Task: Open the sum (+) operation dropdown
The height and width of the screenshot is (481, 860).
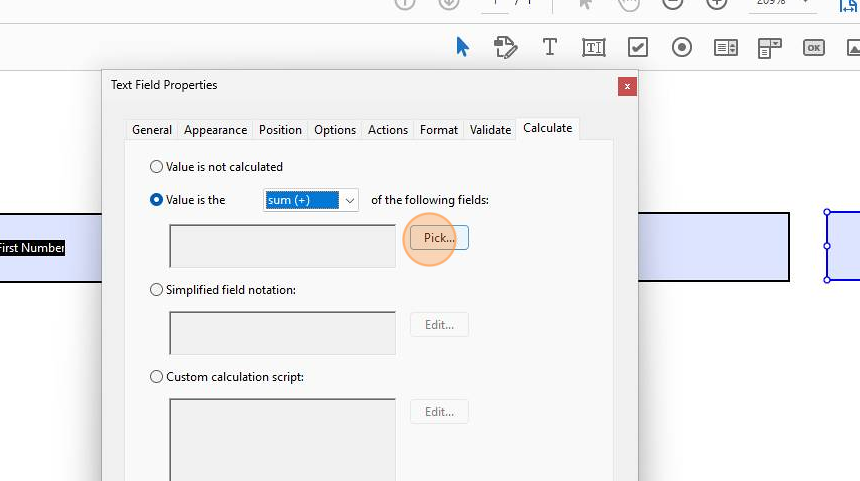Action: (x=311, y=200)
